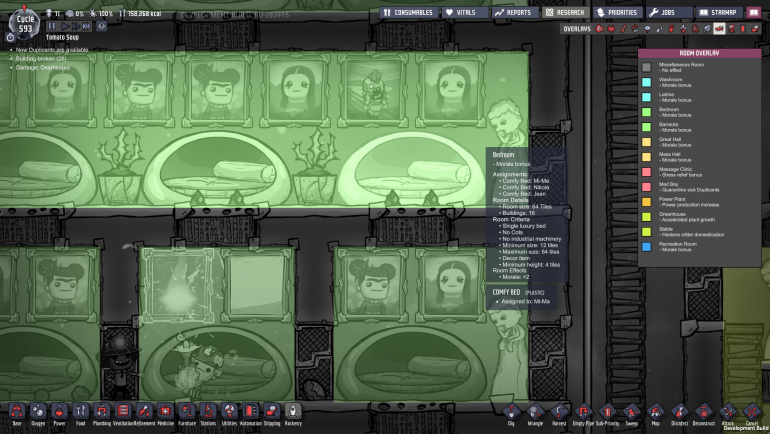Select the Sub-Priority tool
The image size is (770, 434).
click(x=607, y=411)
